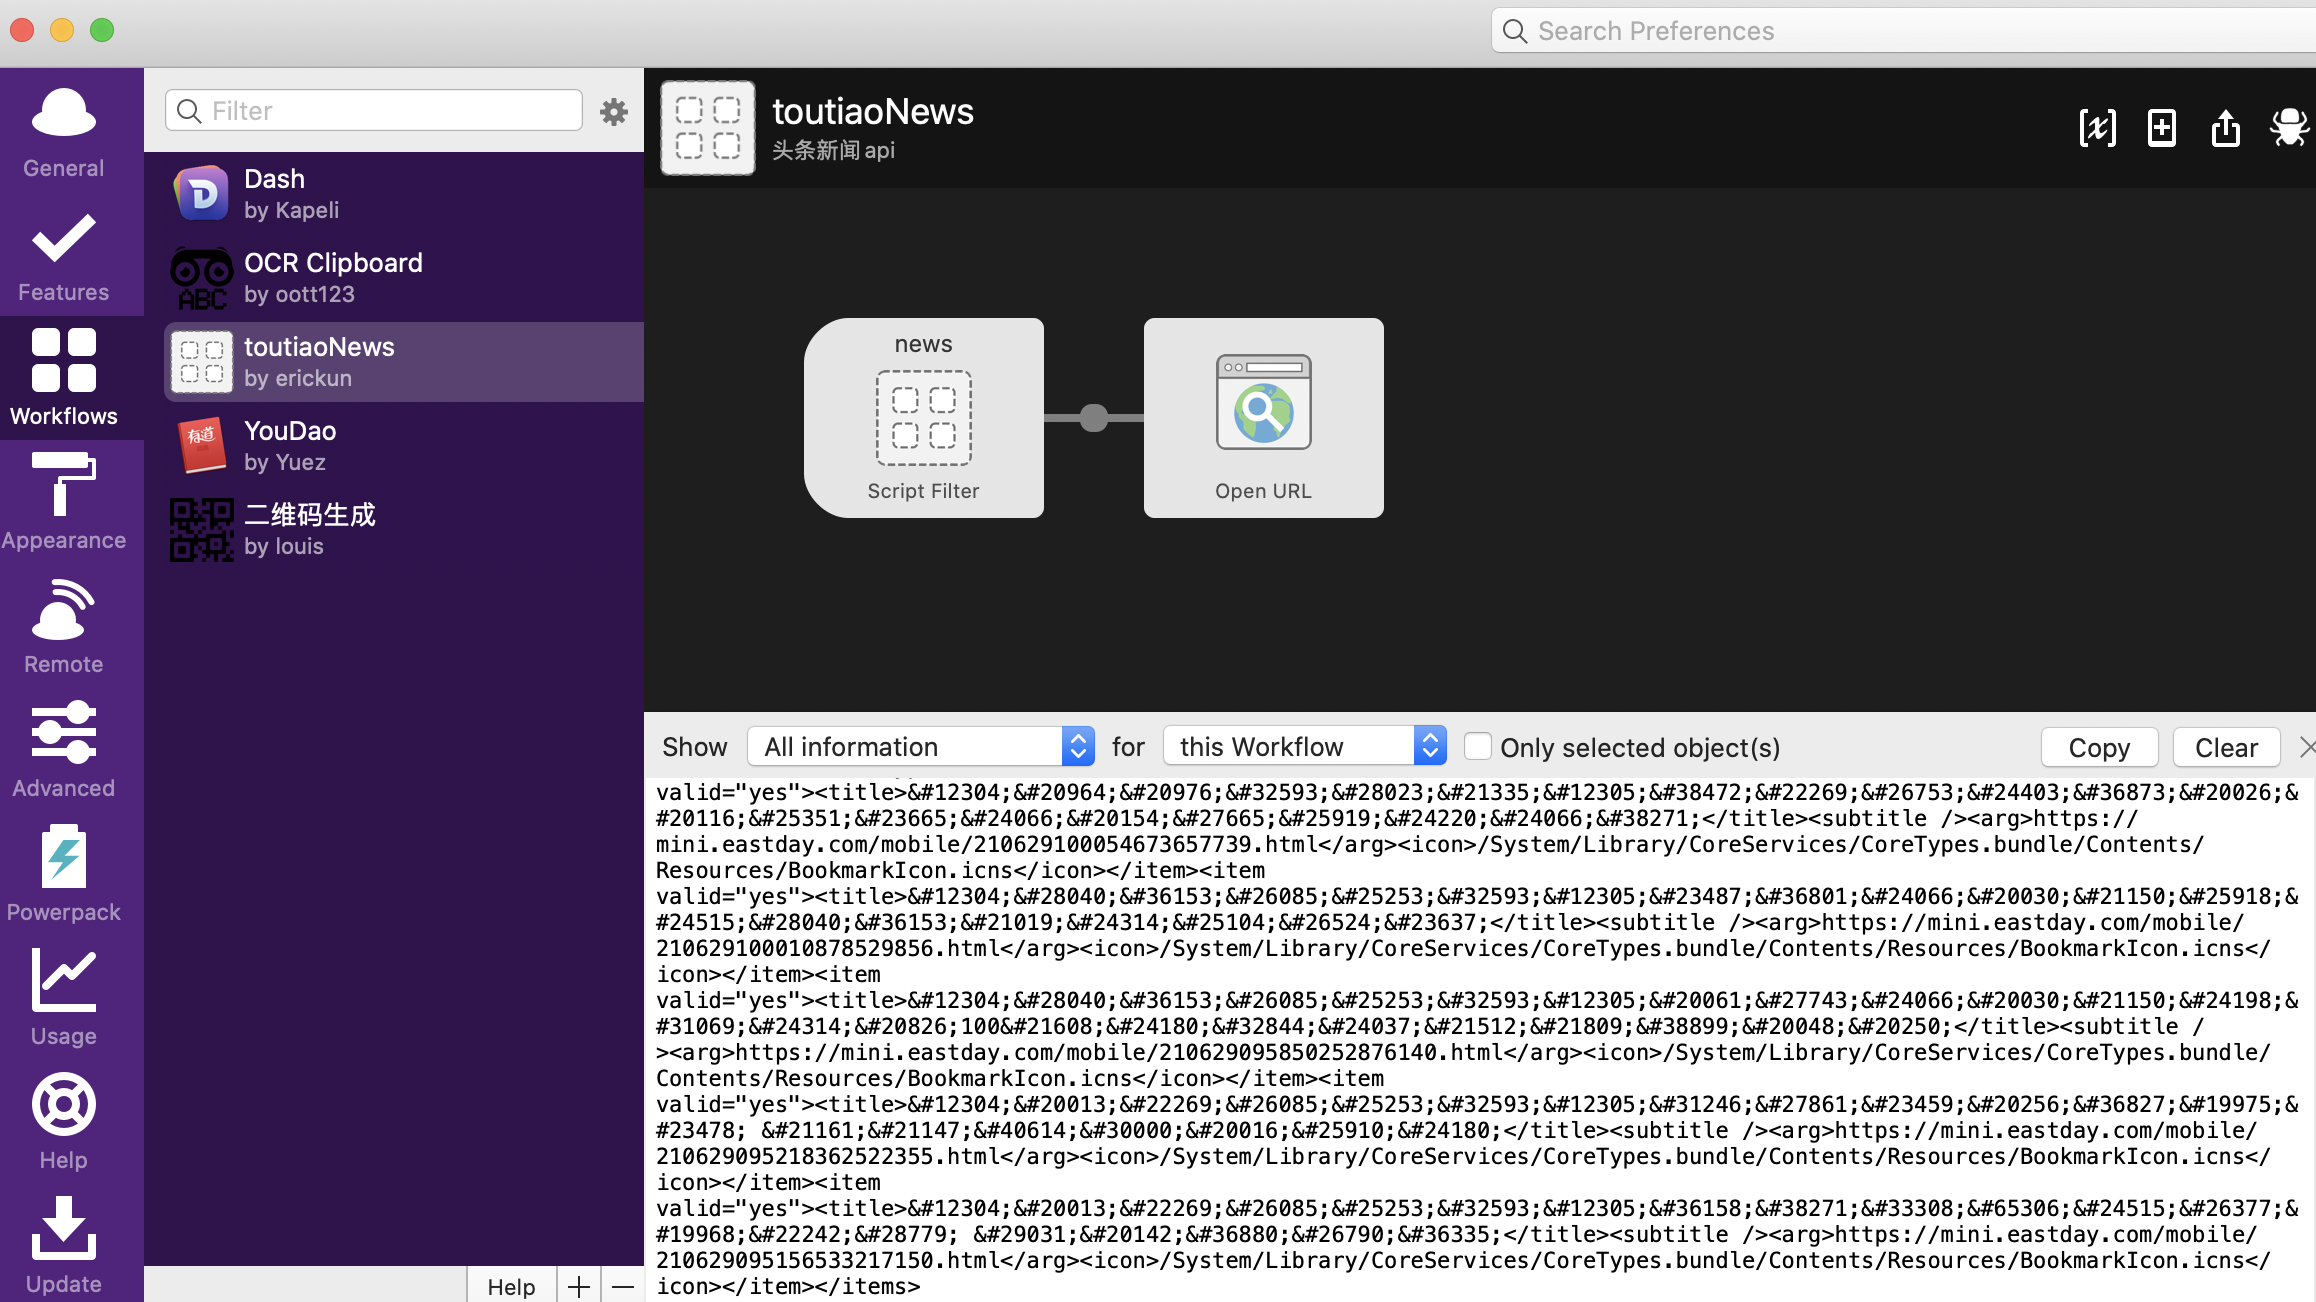The image size is (2316, 1302).
Task: Click the share workflow export icon
Action: [x=2225, y=128]
